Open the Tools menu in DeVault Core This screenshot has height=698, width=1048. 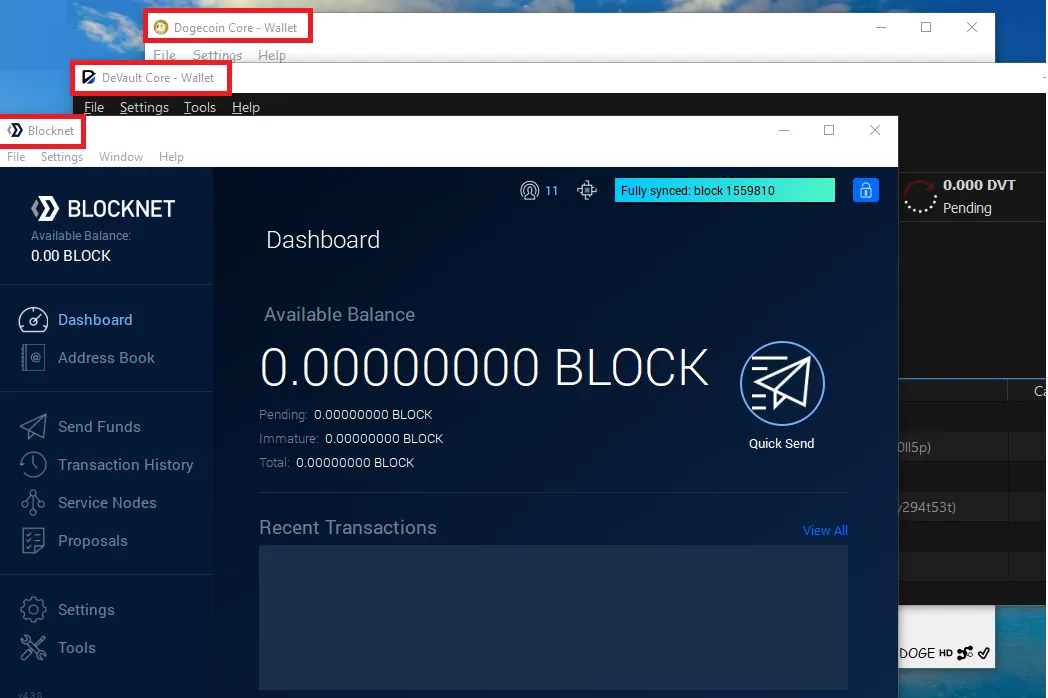[200, 107]
